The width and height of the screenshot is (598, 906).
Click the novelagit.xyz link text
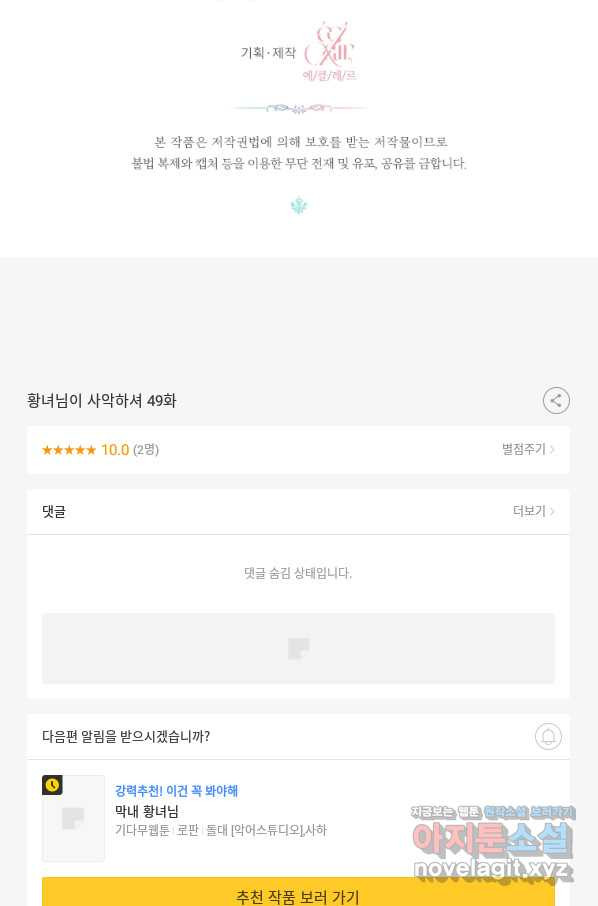point(491,868)
